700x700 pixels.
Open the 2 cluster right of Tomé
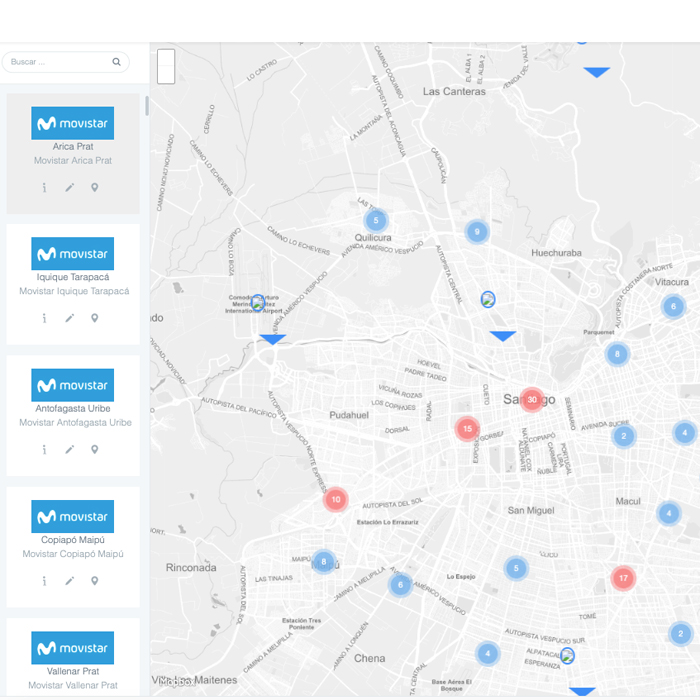[x=680, y=633]
